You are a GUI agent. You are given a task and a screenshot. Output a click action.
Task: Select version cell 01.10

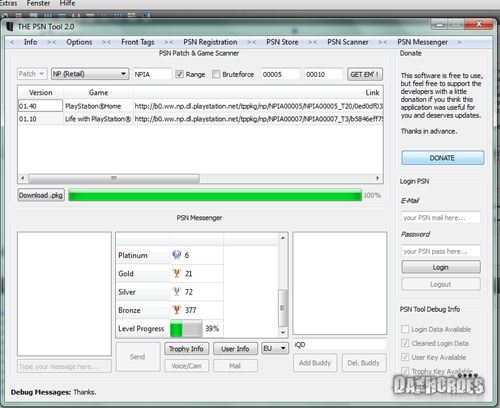[x=40, y=119]
